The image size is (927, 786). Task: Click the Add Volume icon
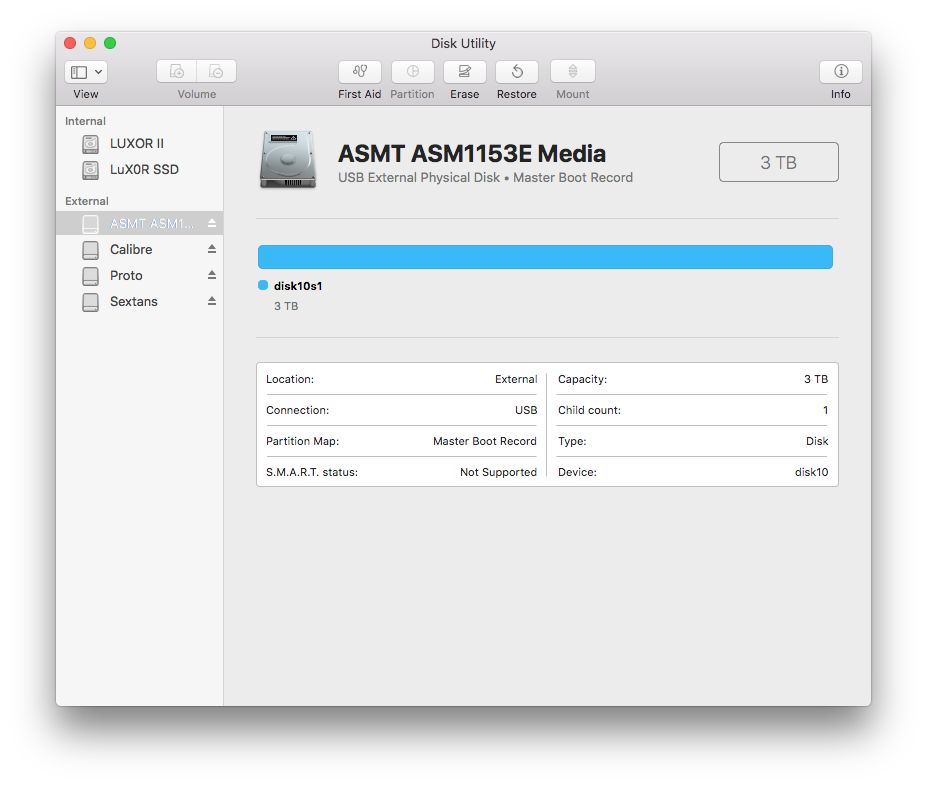[x=177, y=72]
